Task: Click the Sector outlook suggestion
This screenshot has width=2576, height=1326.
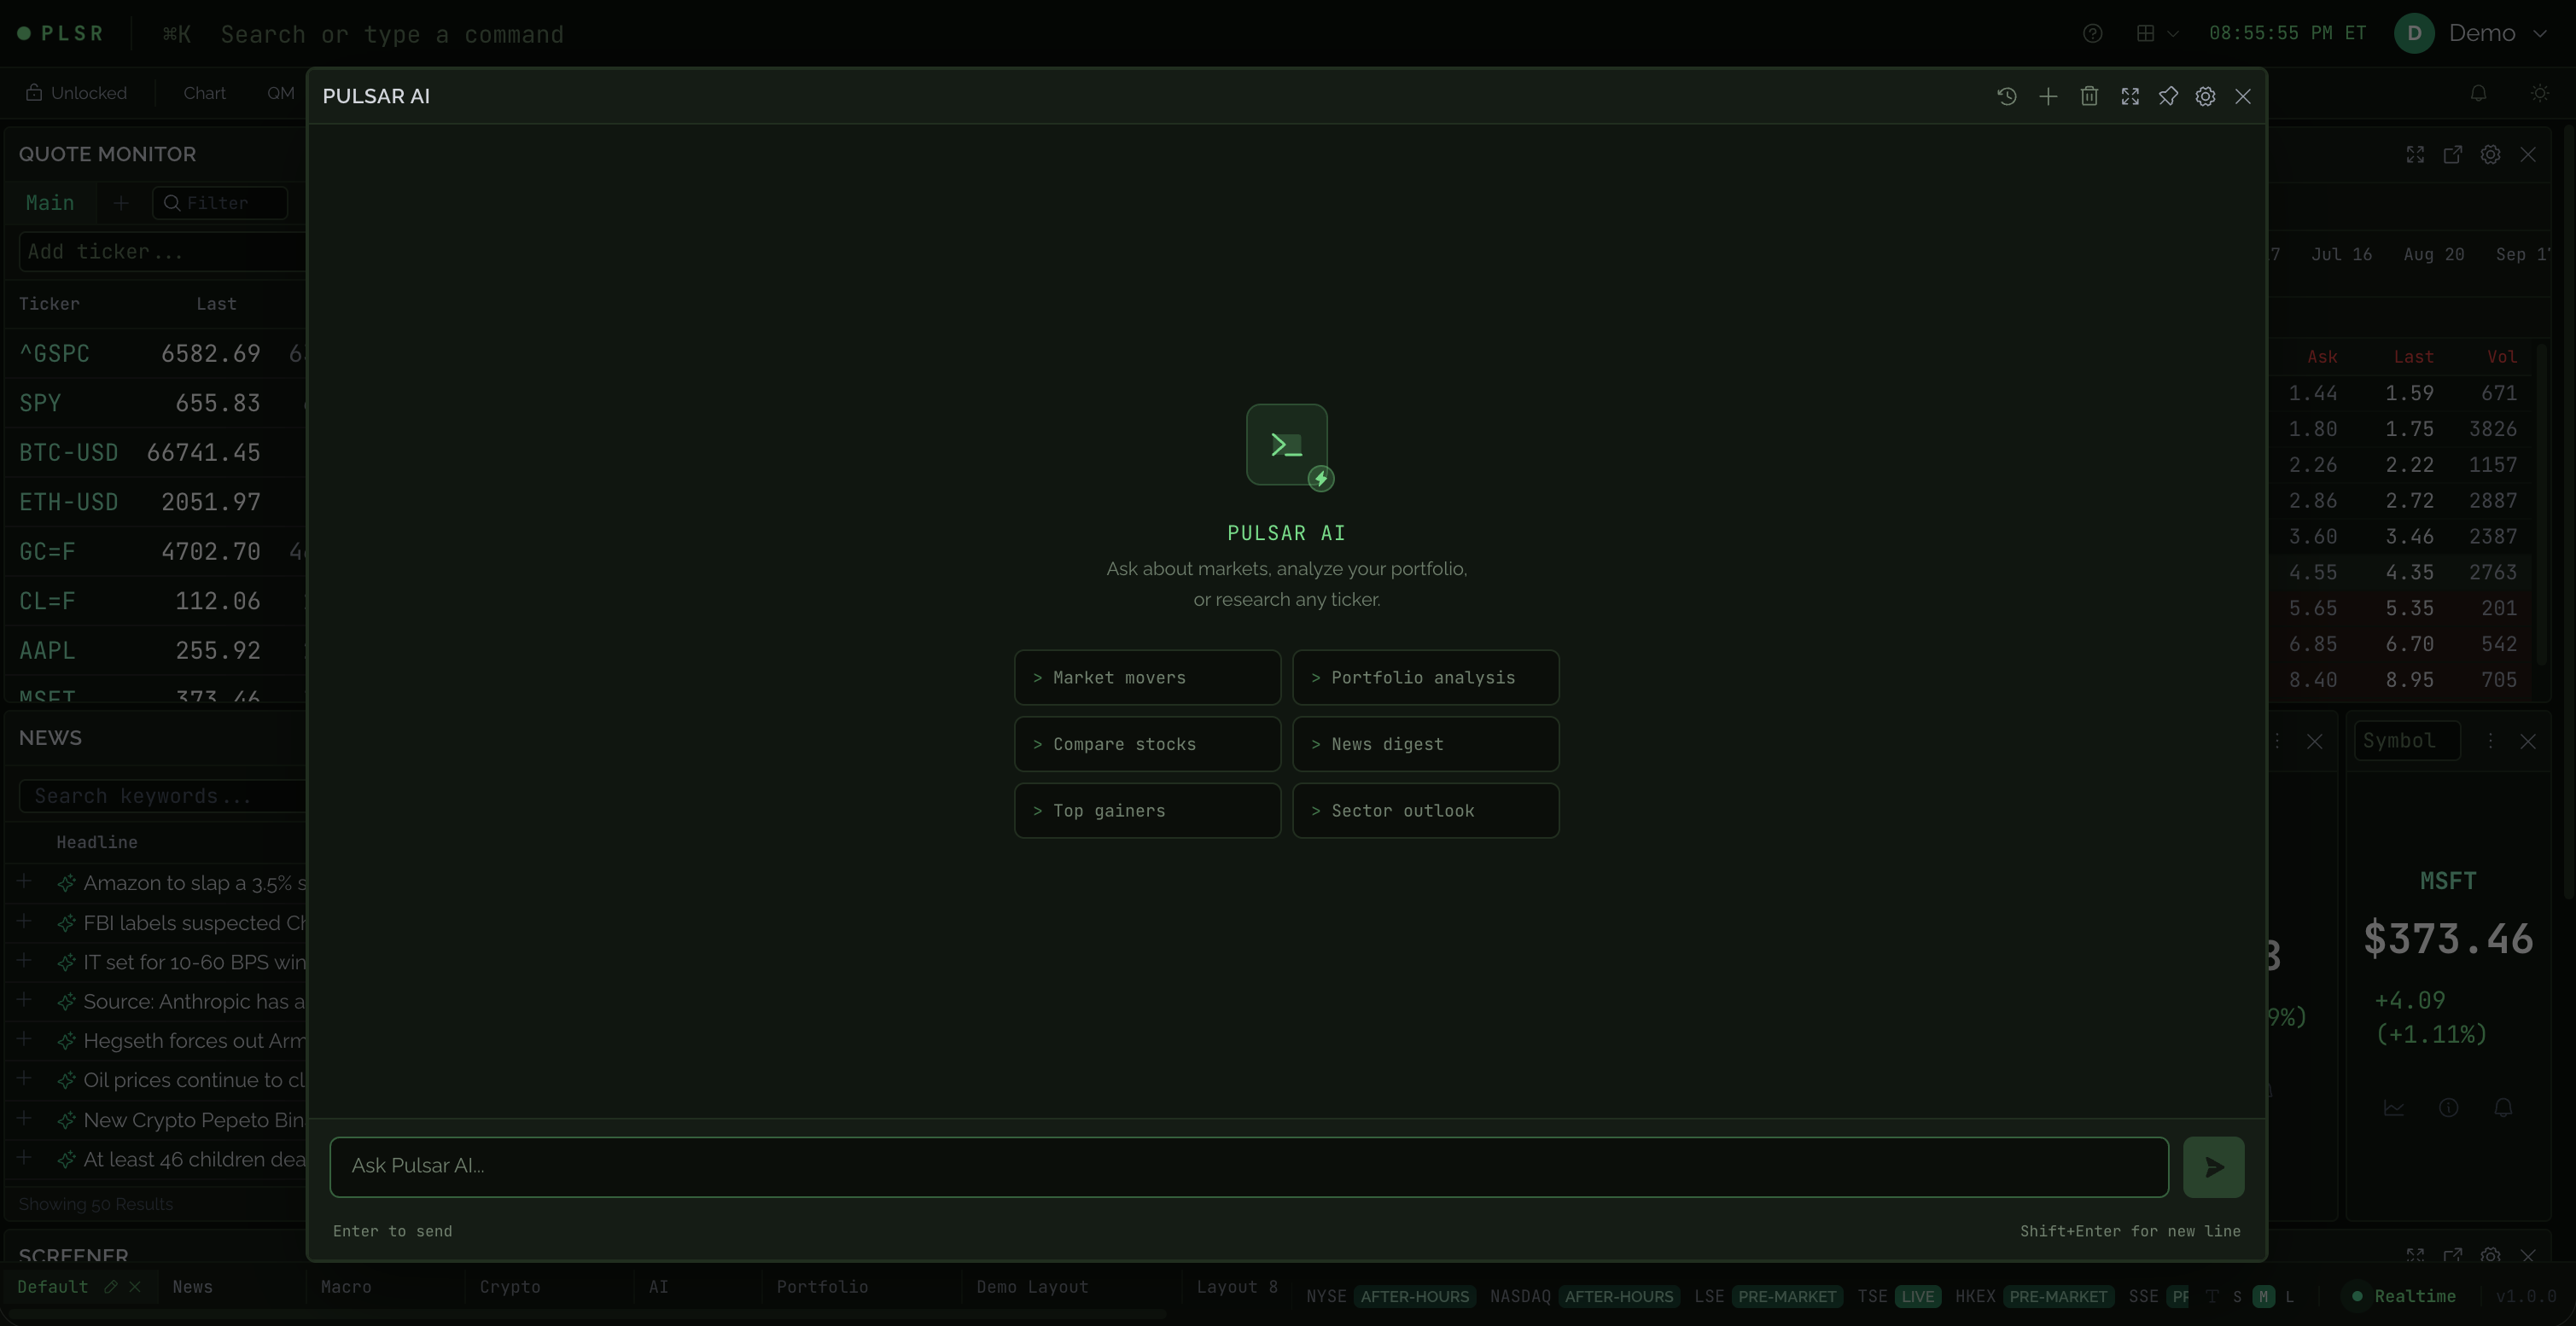Action: 1425,810
